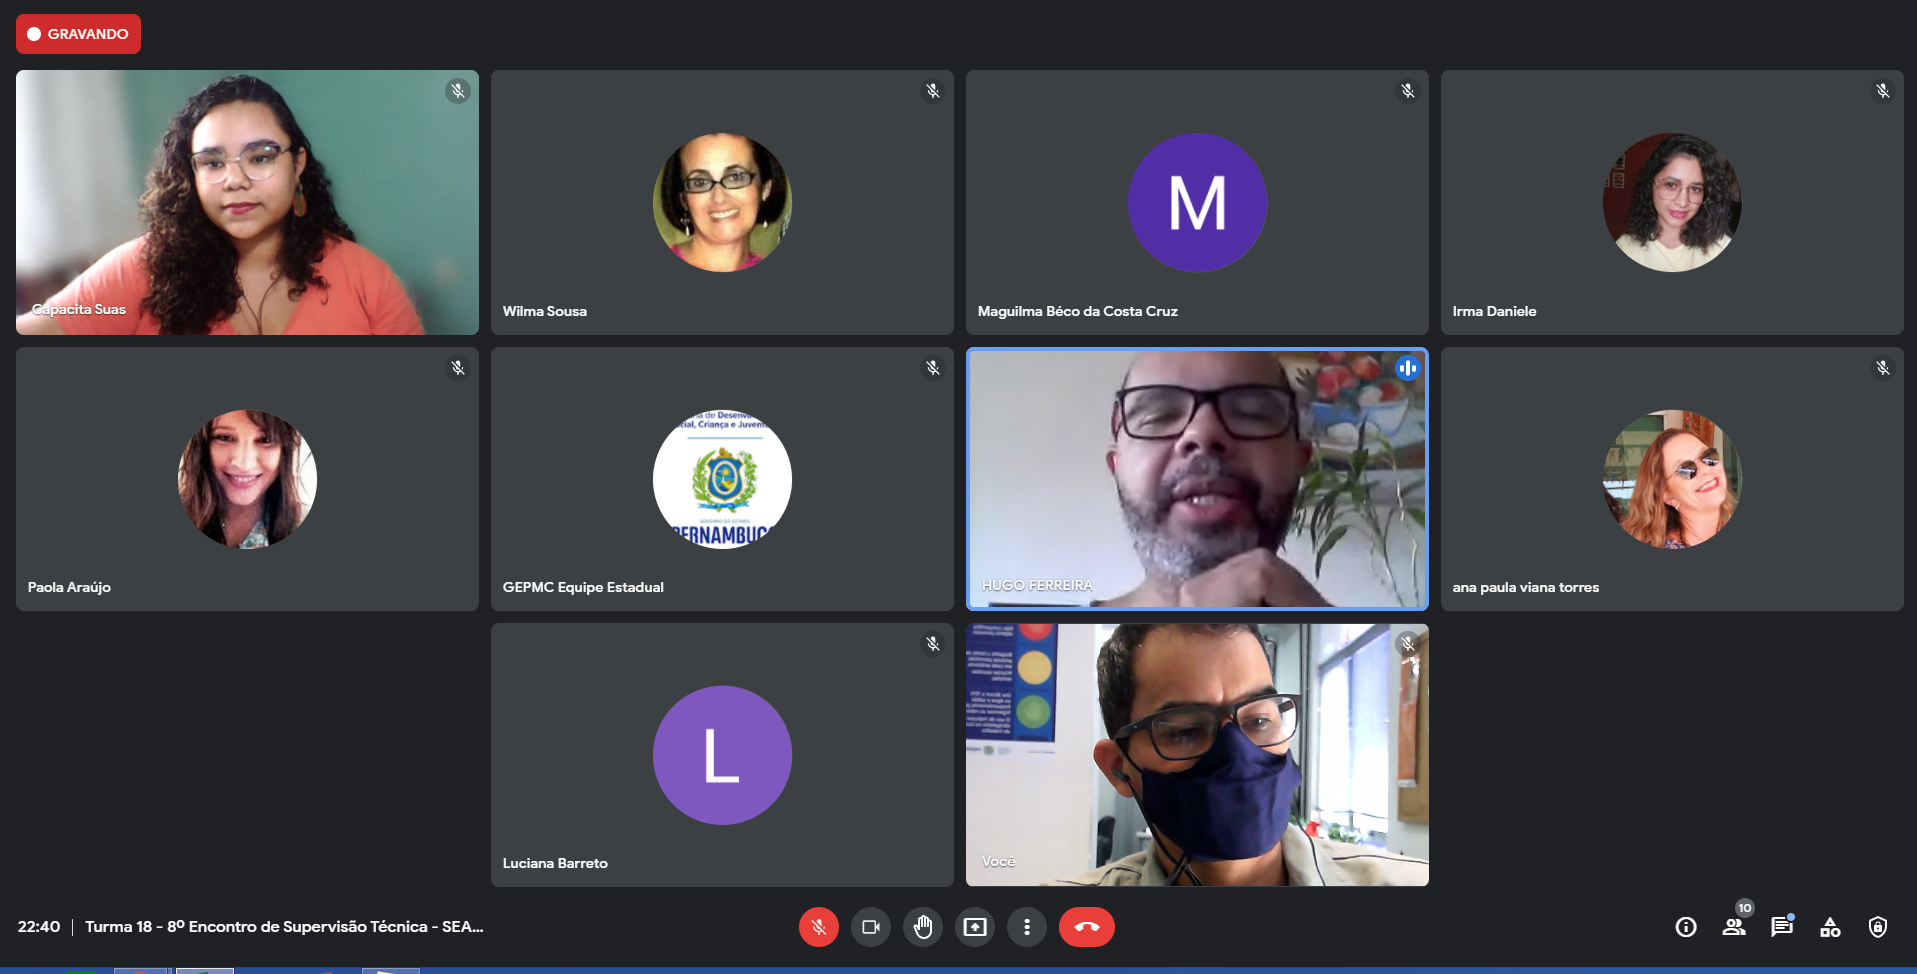
Task: Click the red GRAVANDO recording indicator
Action: [x=78, y=34]
